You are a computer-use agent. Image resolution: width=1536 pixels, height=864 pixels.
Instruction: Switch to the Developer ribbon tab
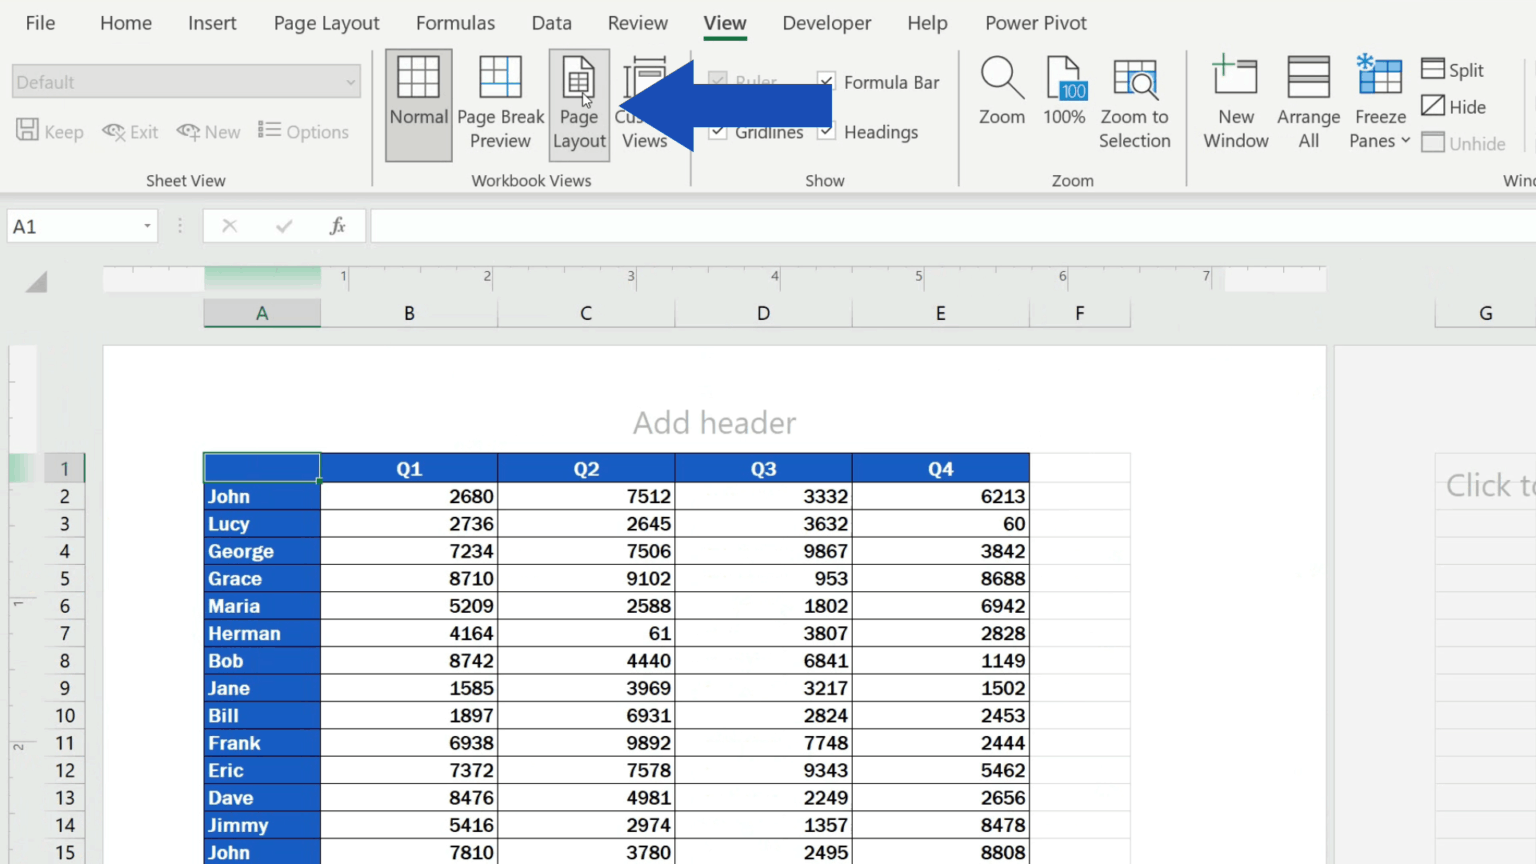[826, 22]
